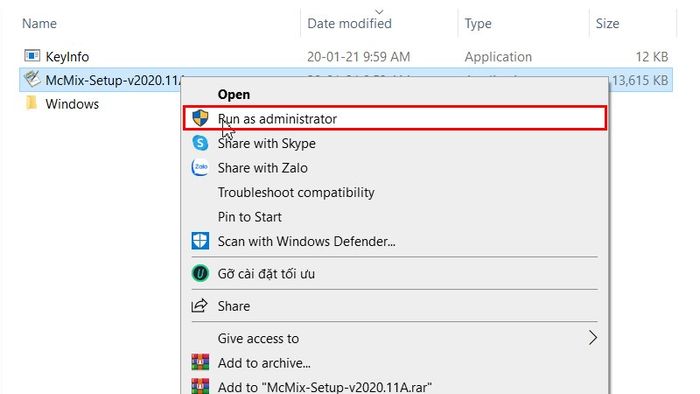Click the shield icon beside Run as administrator
Viewport: 700px width, 394px height.
(200, 118)
